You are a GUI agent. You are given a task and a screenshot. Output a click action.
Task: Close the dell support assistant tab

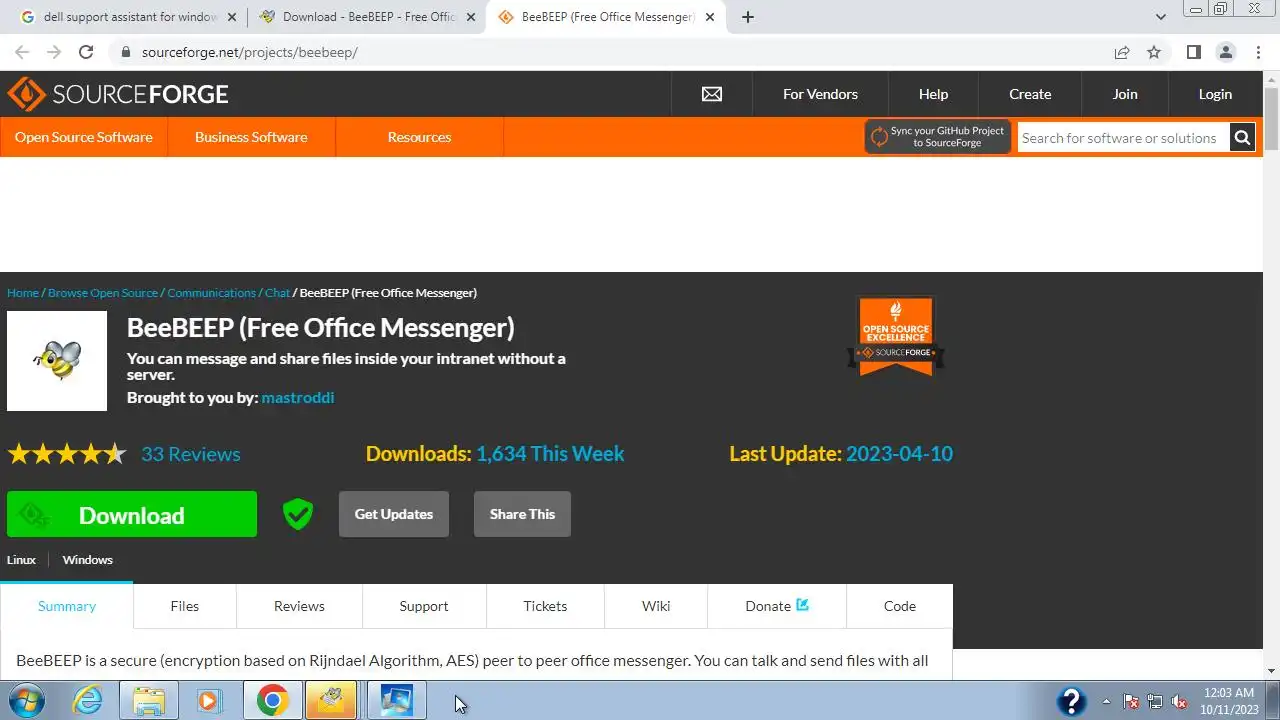(x=232, y=17)
